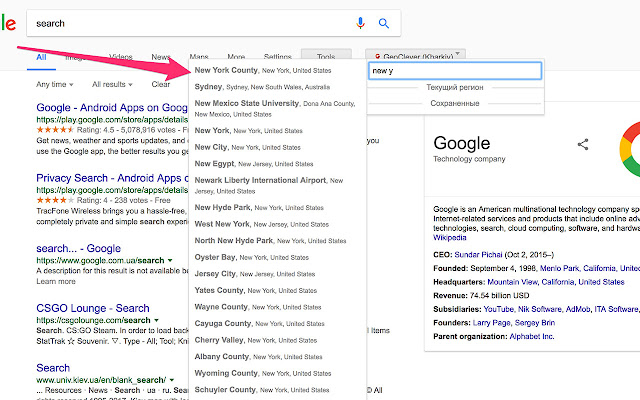This screenshot has width=640, height=400.
Task: Select New Hyde Park suggestion
Action: click(x=278, y=207)
